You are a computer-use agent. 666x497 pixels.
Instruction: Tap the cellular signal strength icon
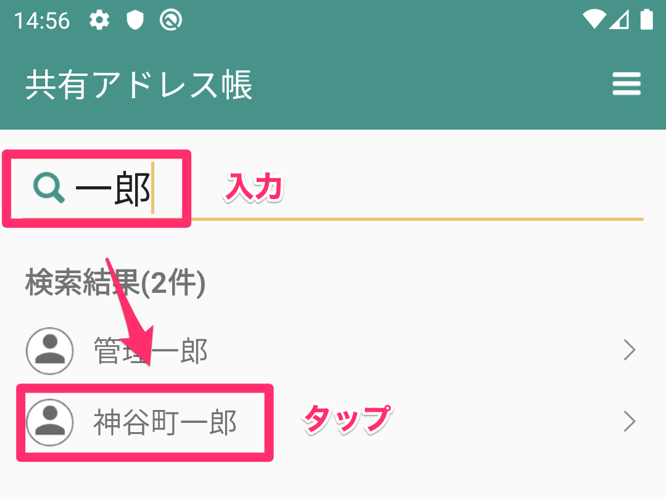(619, 20)
